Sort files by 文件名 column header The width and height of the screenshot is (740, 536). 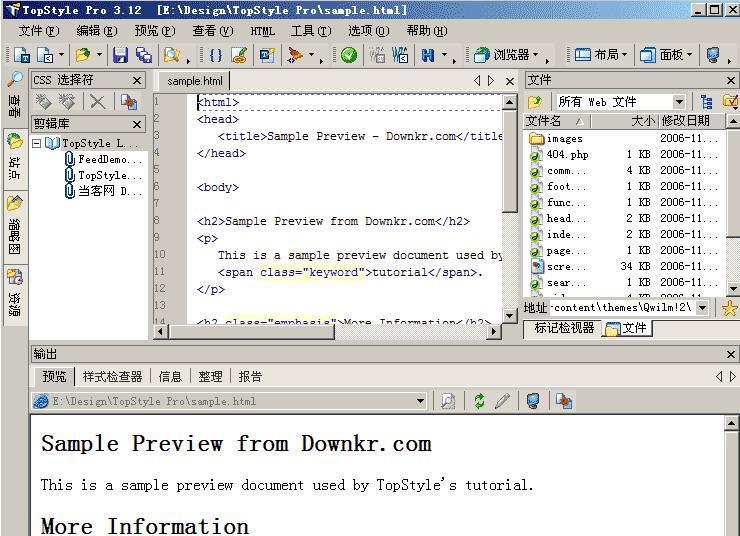tap(557, 121)
